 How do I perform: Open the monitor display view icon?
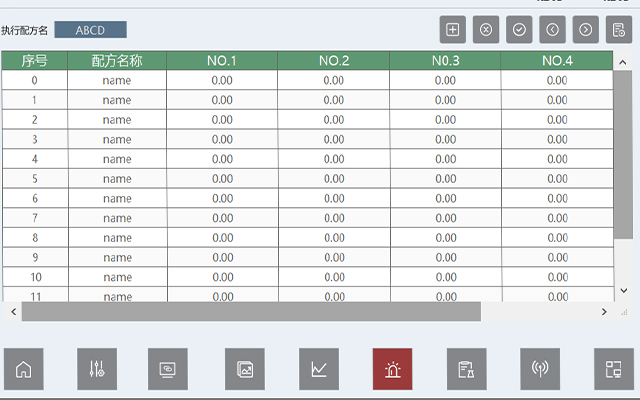pyautogui.click(x=168, y=369)
